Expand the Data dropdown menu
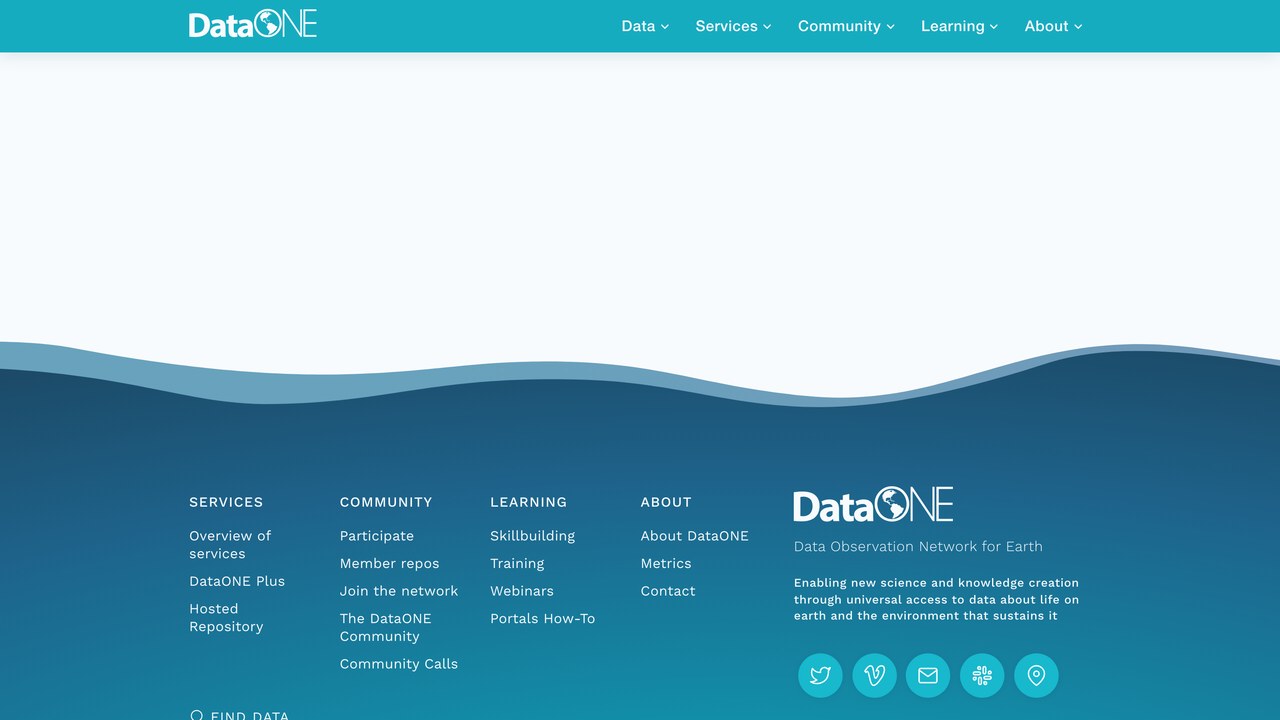1280x720 pixels. [x=645, y=26]
